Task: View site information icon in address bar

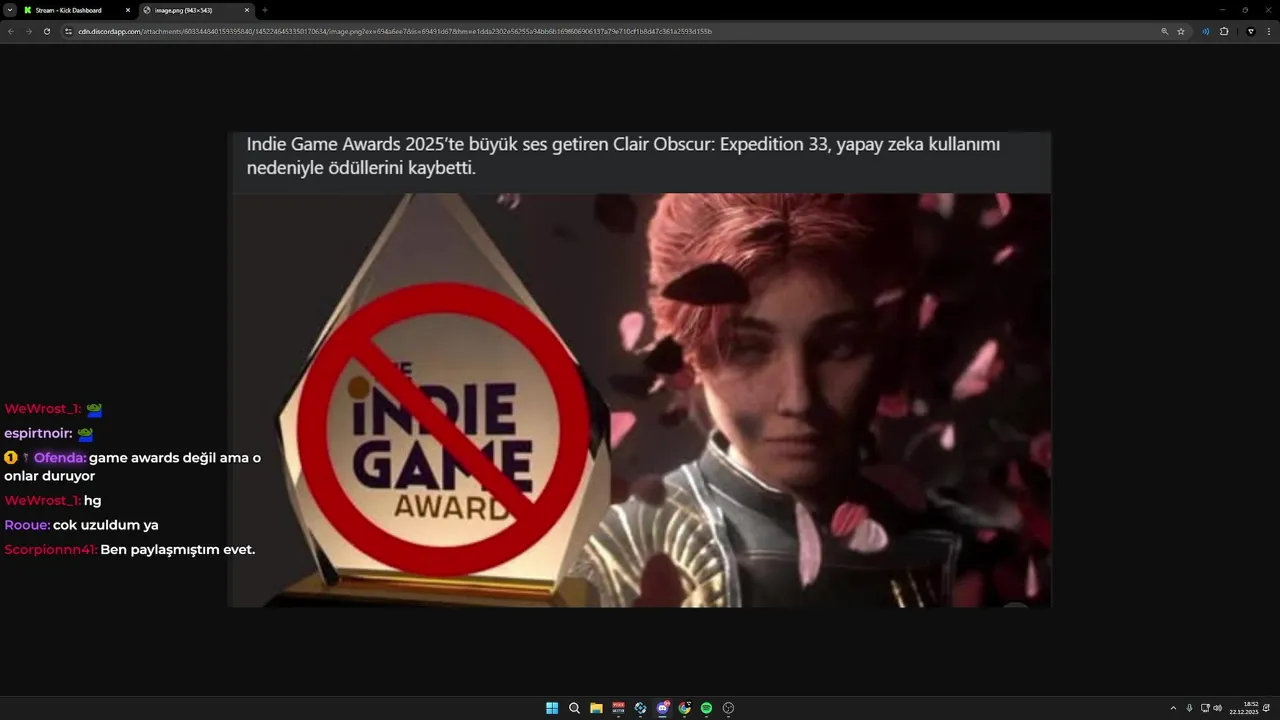Action: 69,31
